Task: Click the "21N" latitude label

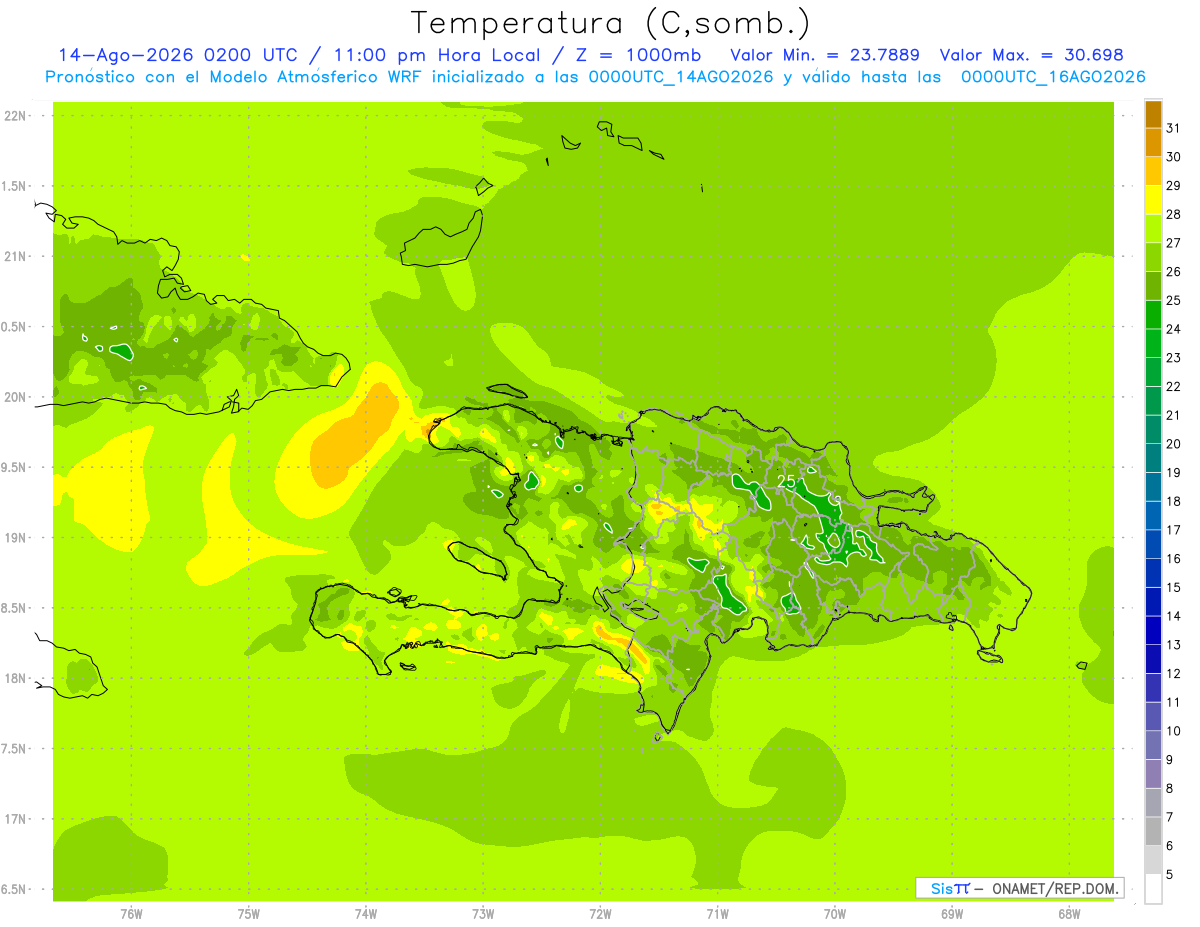Action: coord(14,257)
